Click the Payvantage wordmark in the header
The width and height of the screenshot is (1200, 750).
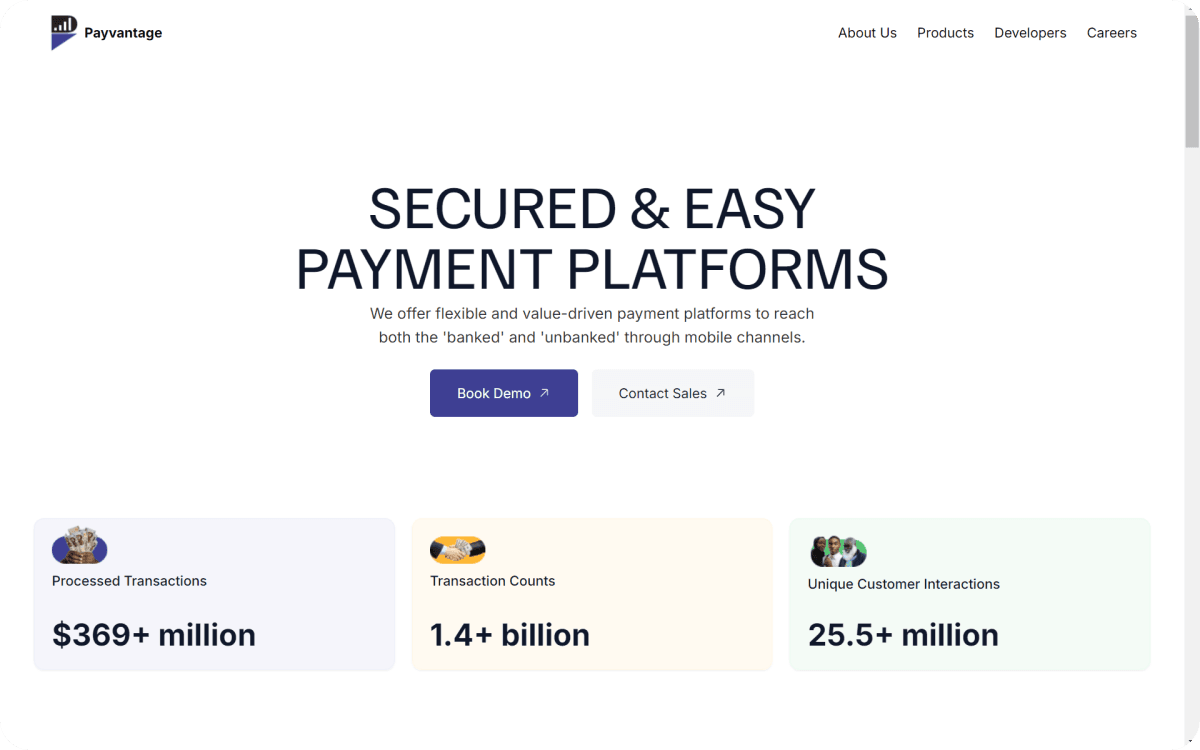122,32
